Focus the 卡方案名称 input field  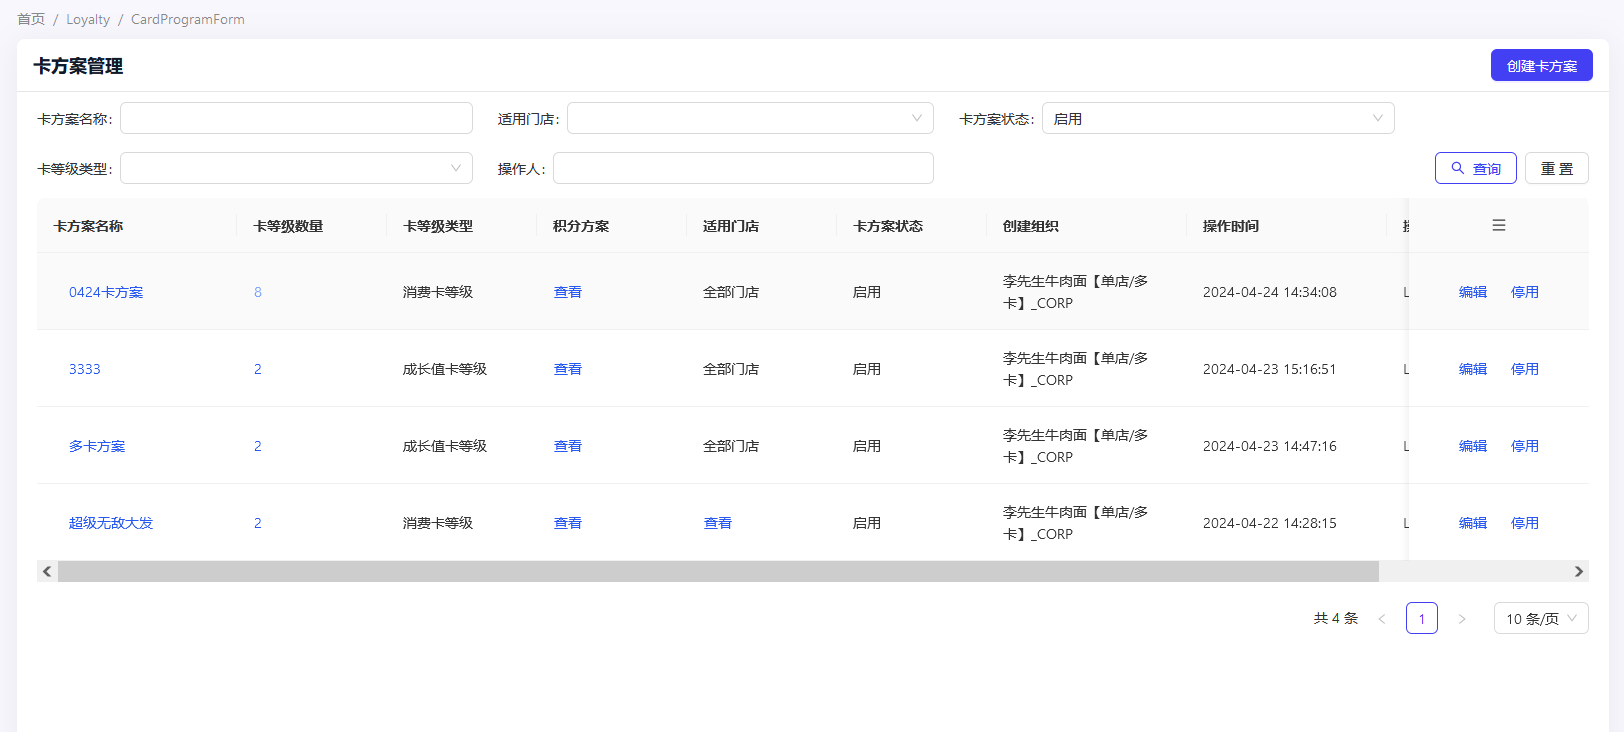tap(296, 118)
